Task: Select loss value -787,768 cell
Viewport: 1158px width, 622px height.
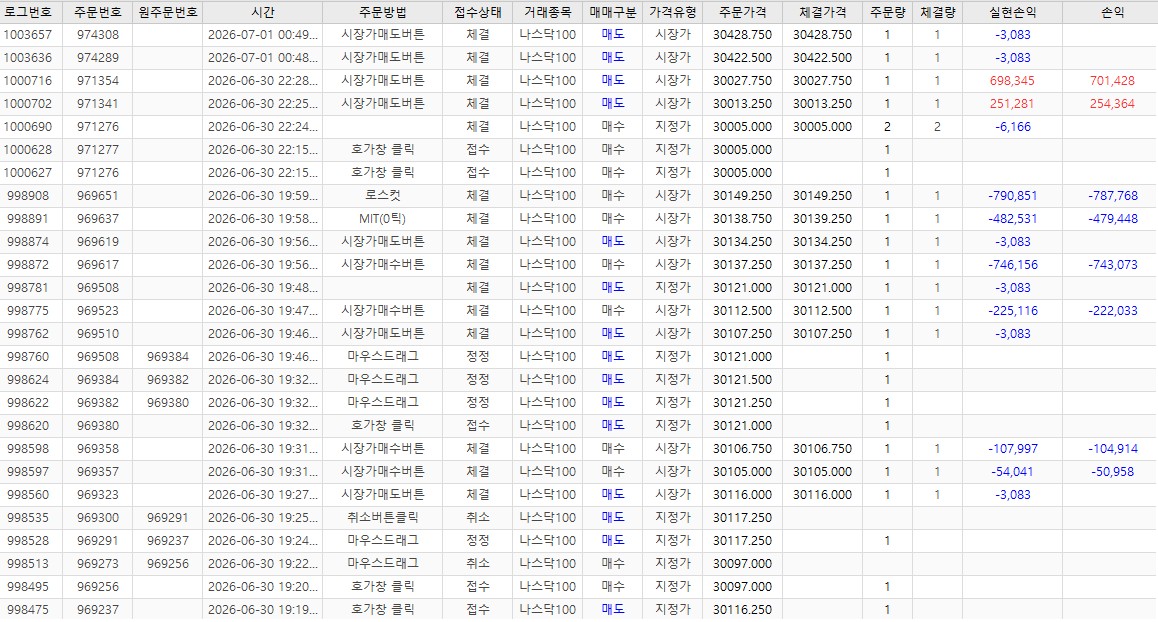Action: click(x=1112, y=196)
